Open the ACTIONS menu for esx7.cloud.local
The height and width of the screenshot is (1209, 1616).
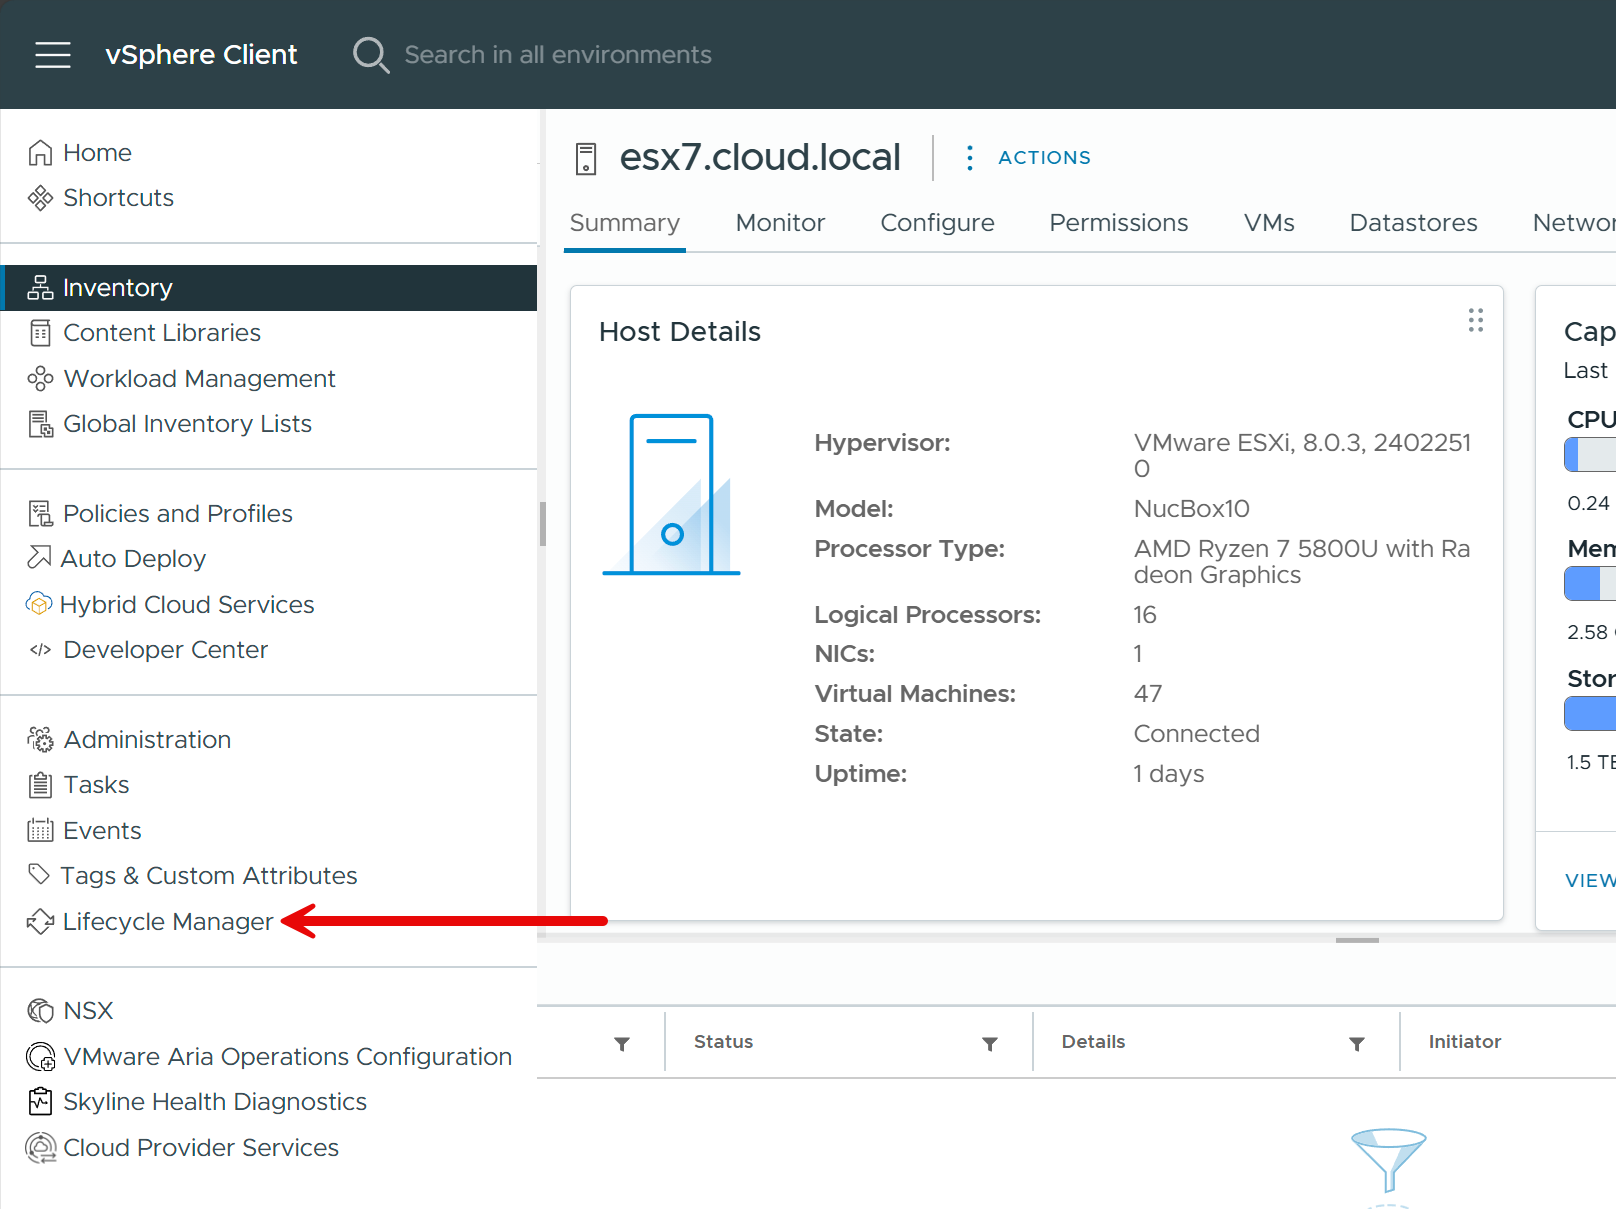click(1043, 157)
